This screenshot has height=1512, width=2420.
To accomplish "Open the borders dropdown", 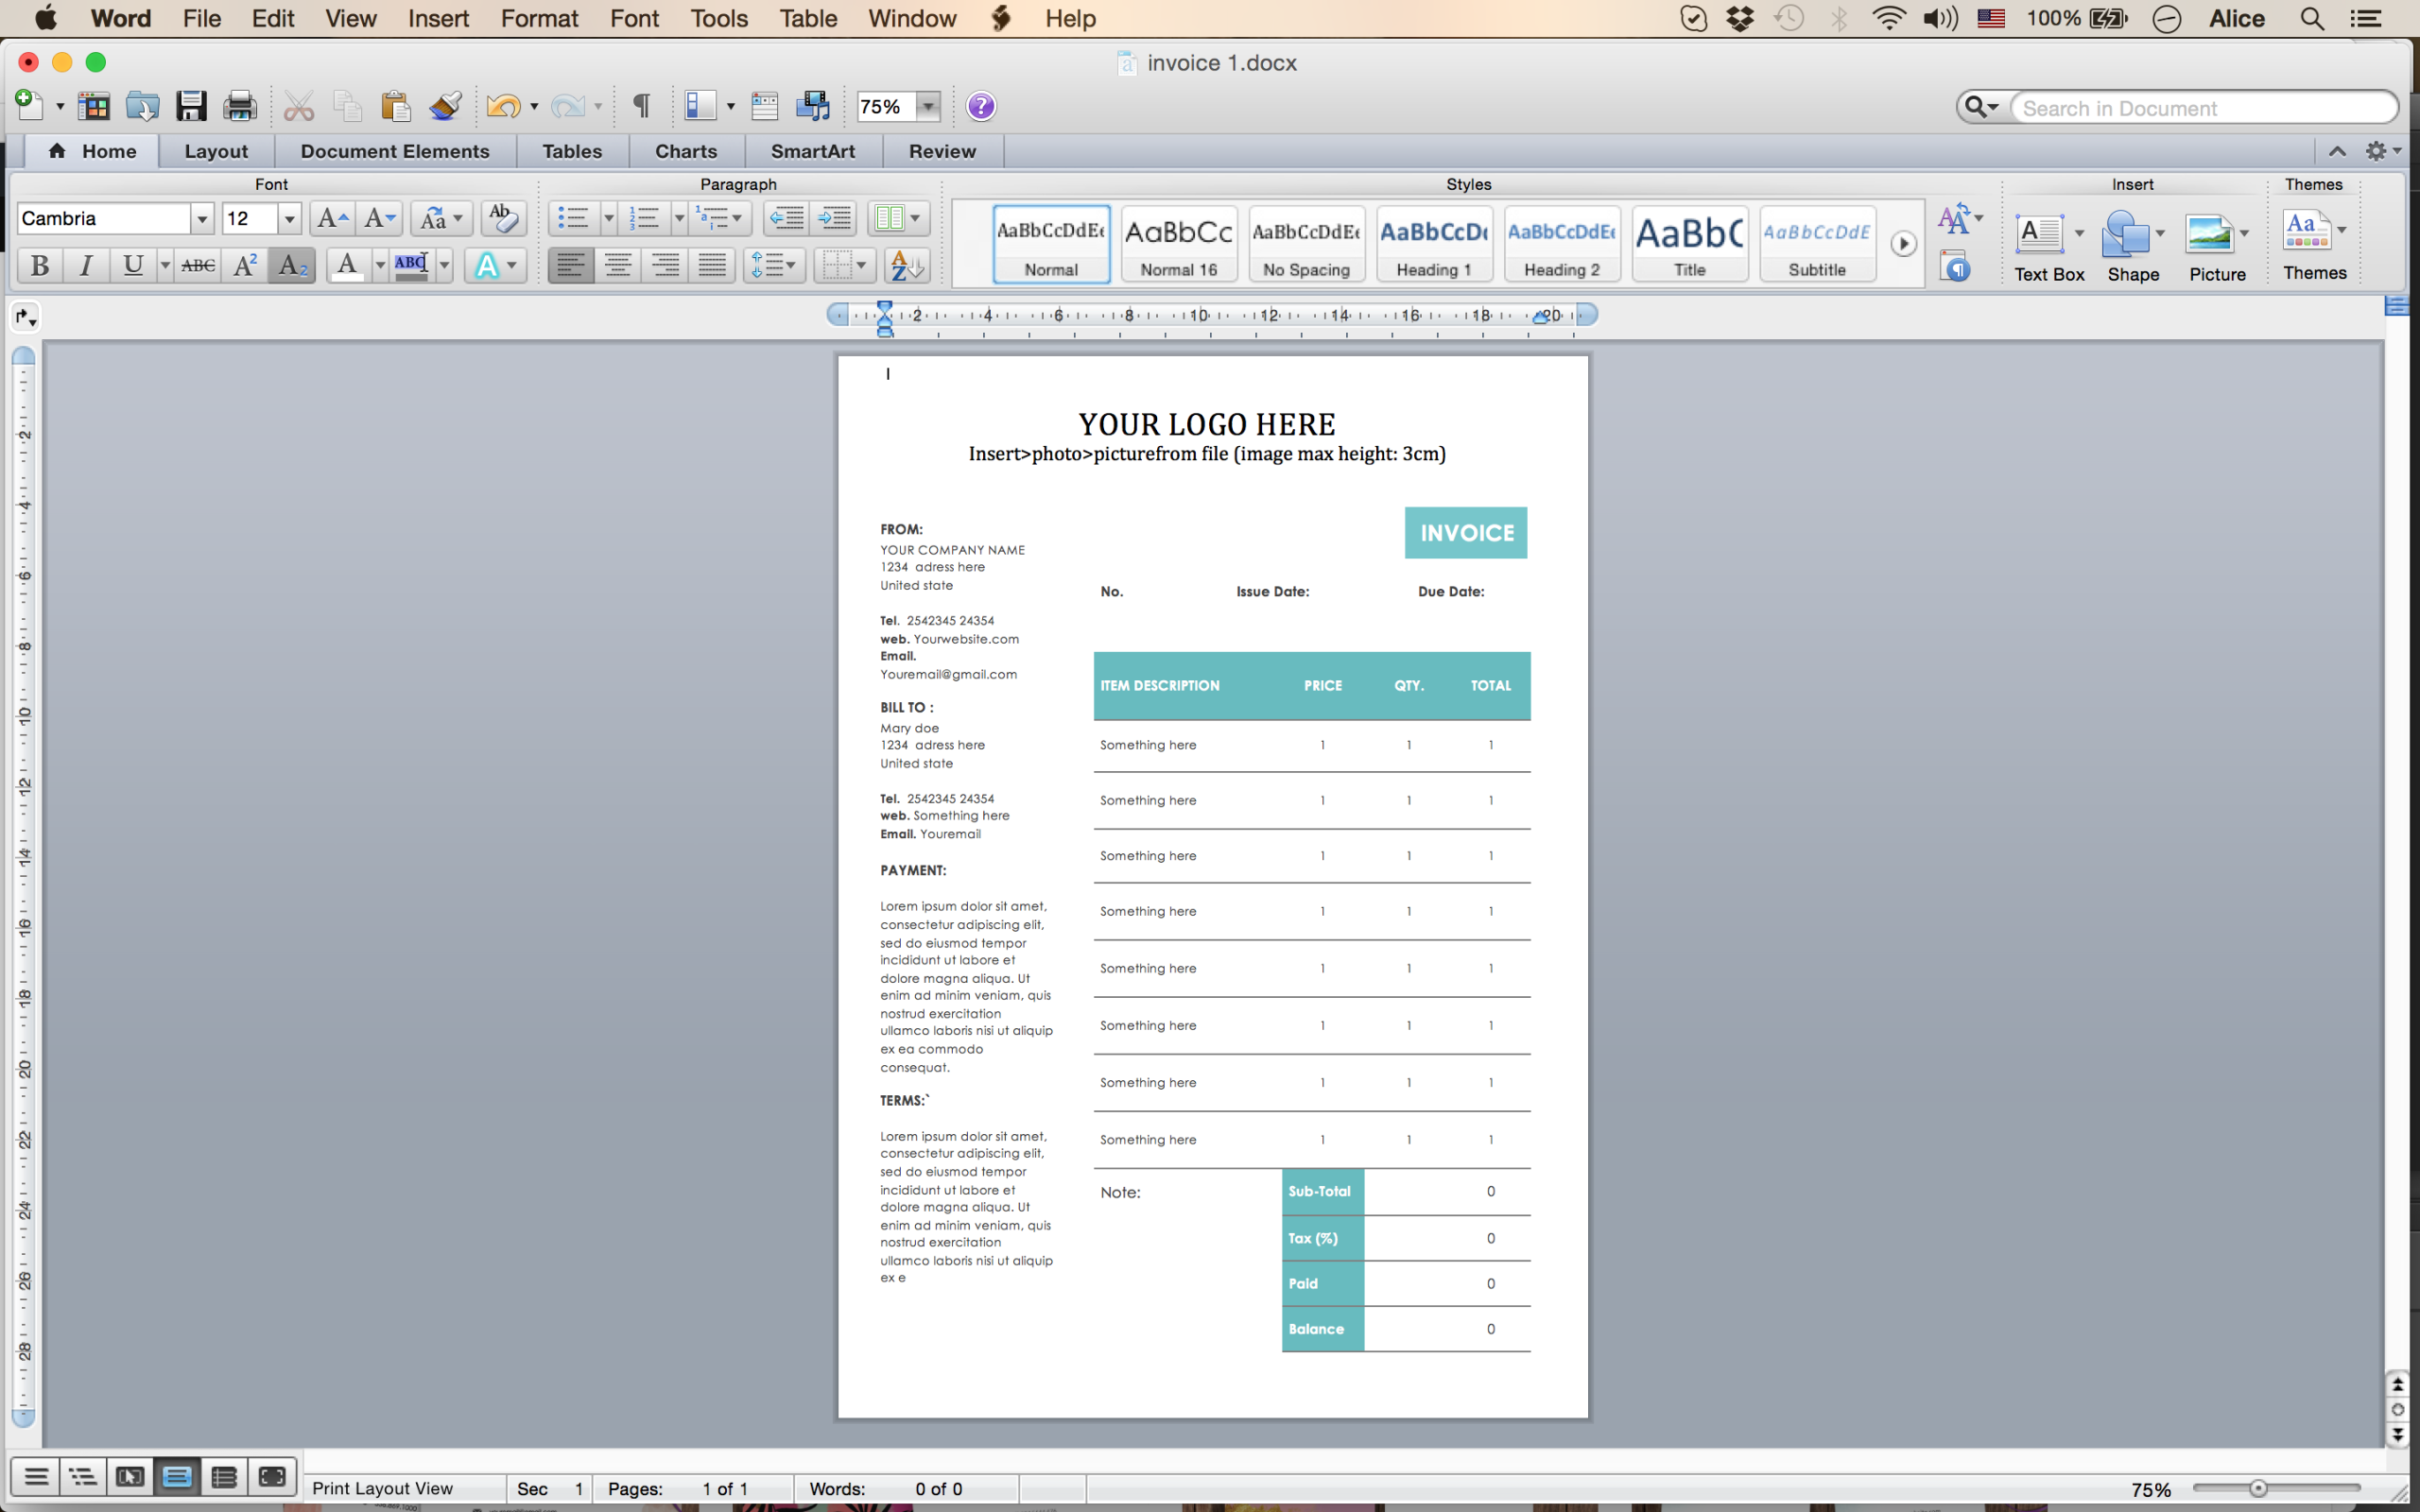I will click(844, 265).
